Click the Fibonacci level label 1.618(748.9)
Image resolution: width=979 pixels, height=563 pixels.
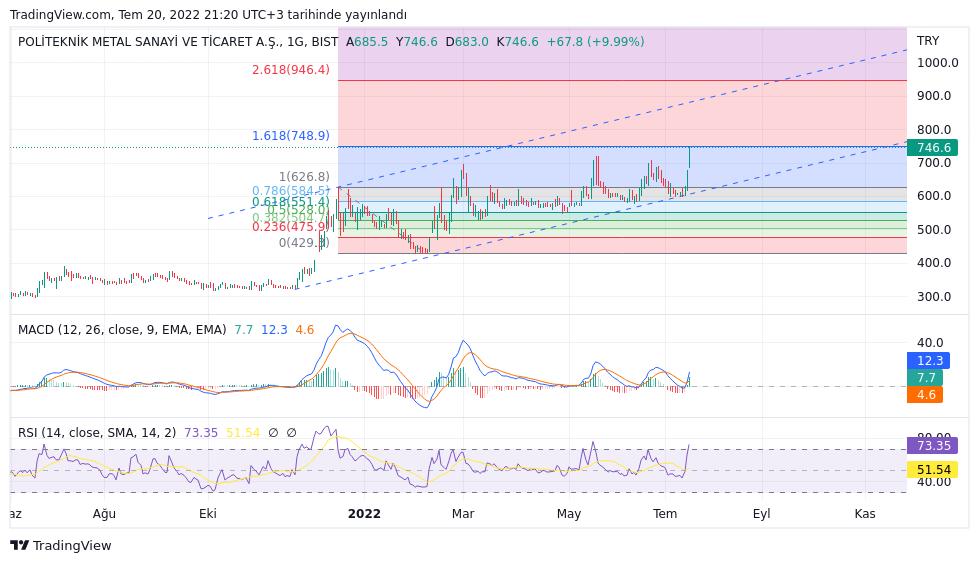(291, 135)
